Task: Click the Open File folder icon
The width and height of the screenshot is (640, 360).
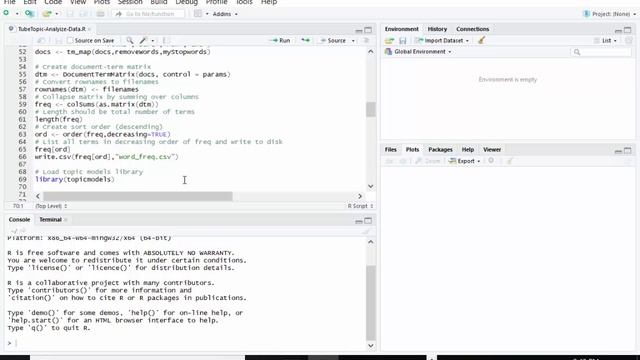Action: pos(47,14)
